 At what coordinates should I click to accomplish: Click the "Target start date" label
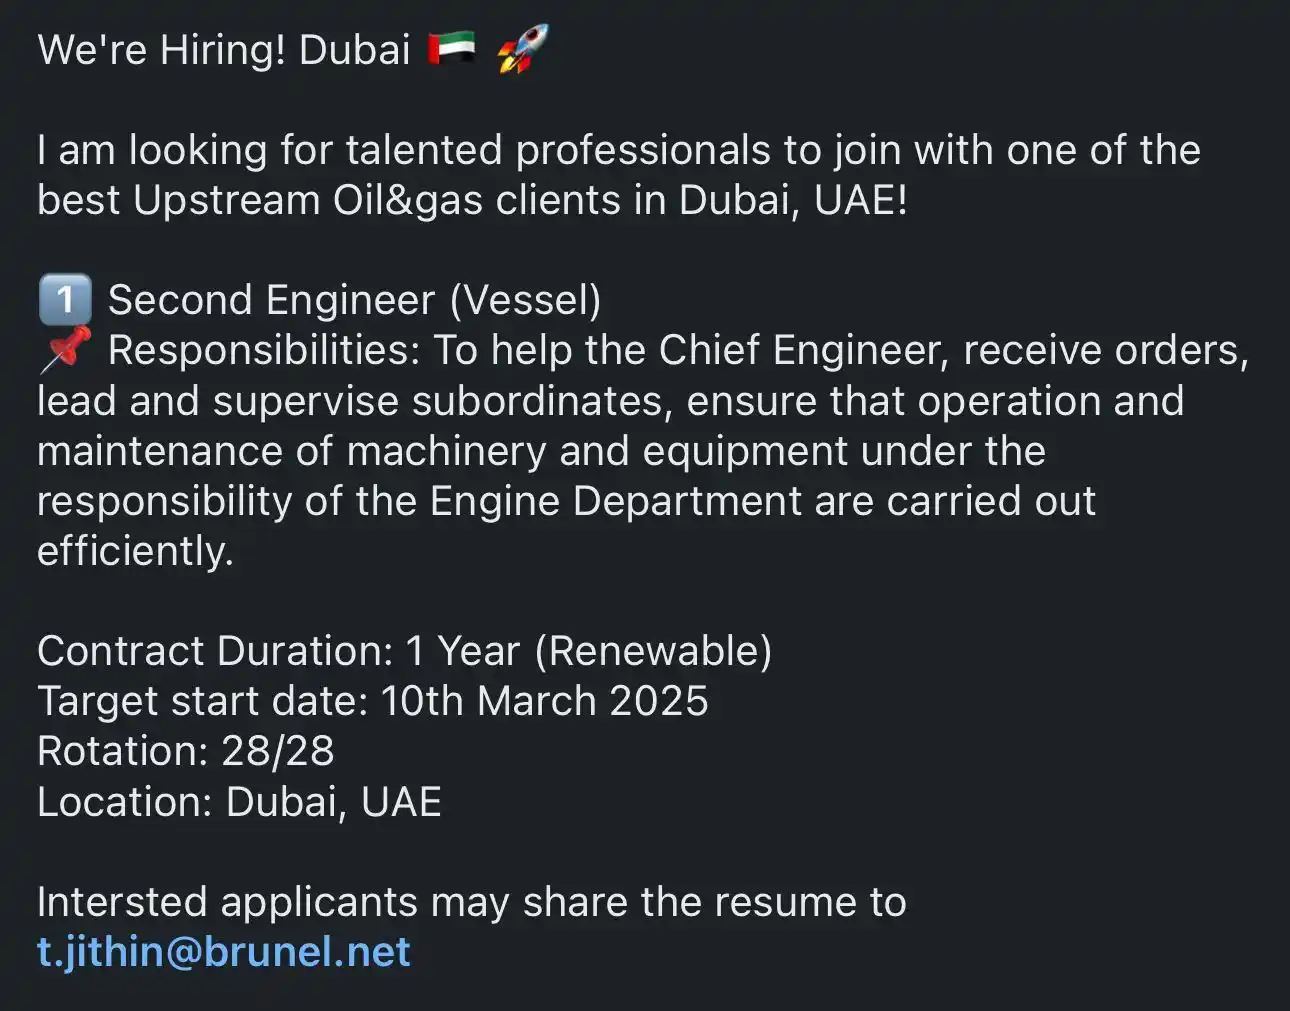point(203,701)
